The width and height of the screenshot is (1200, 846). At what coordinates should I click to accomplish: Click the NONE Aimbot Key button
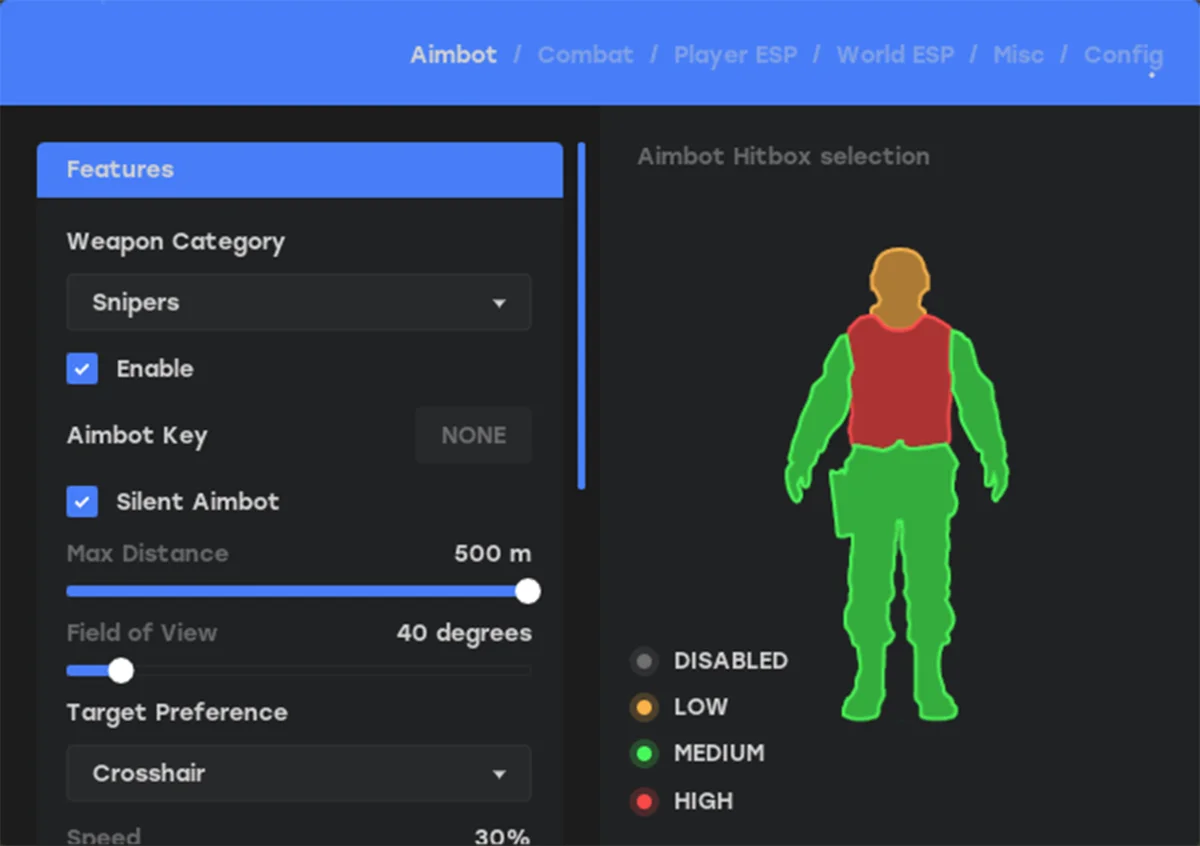click(474, 435)
